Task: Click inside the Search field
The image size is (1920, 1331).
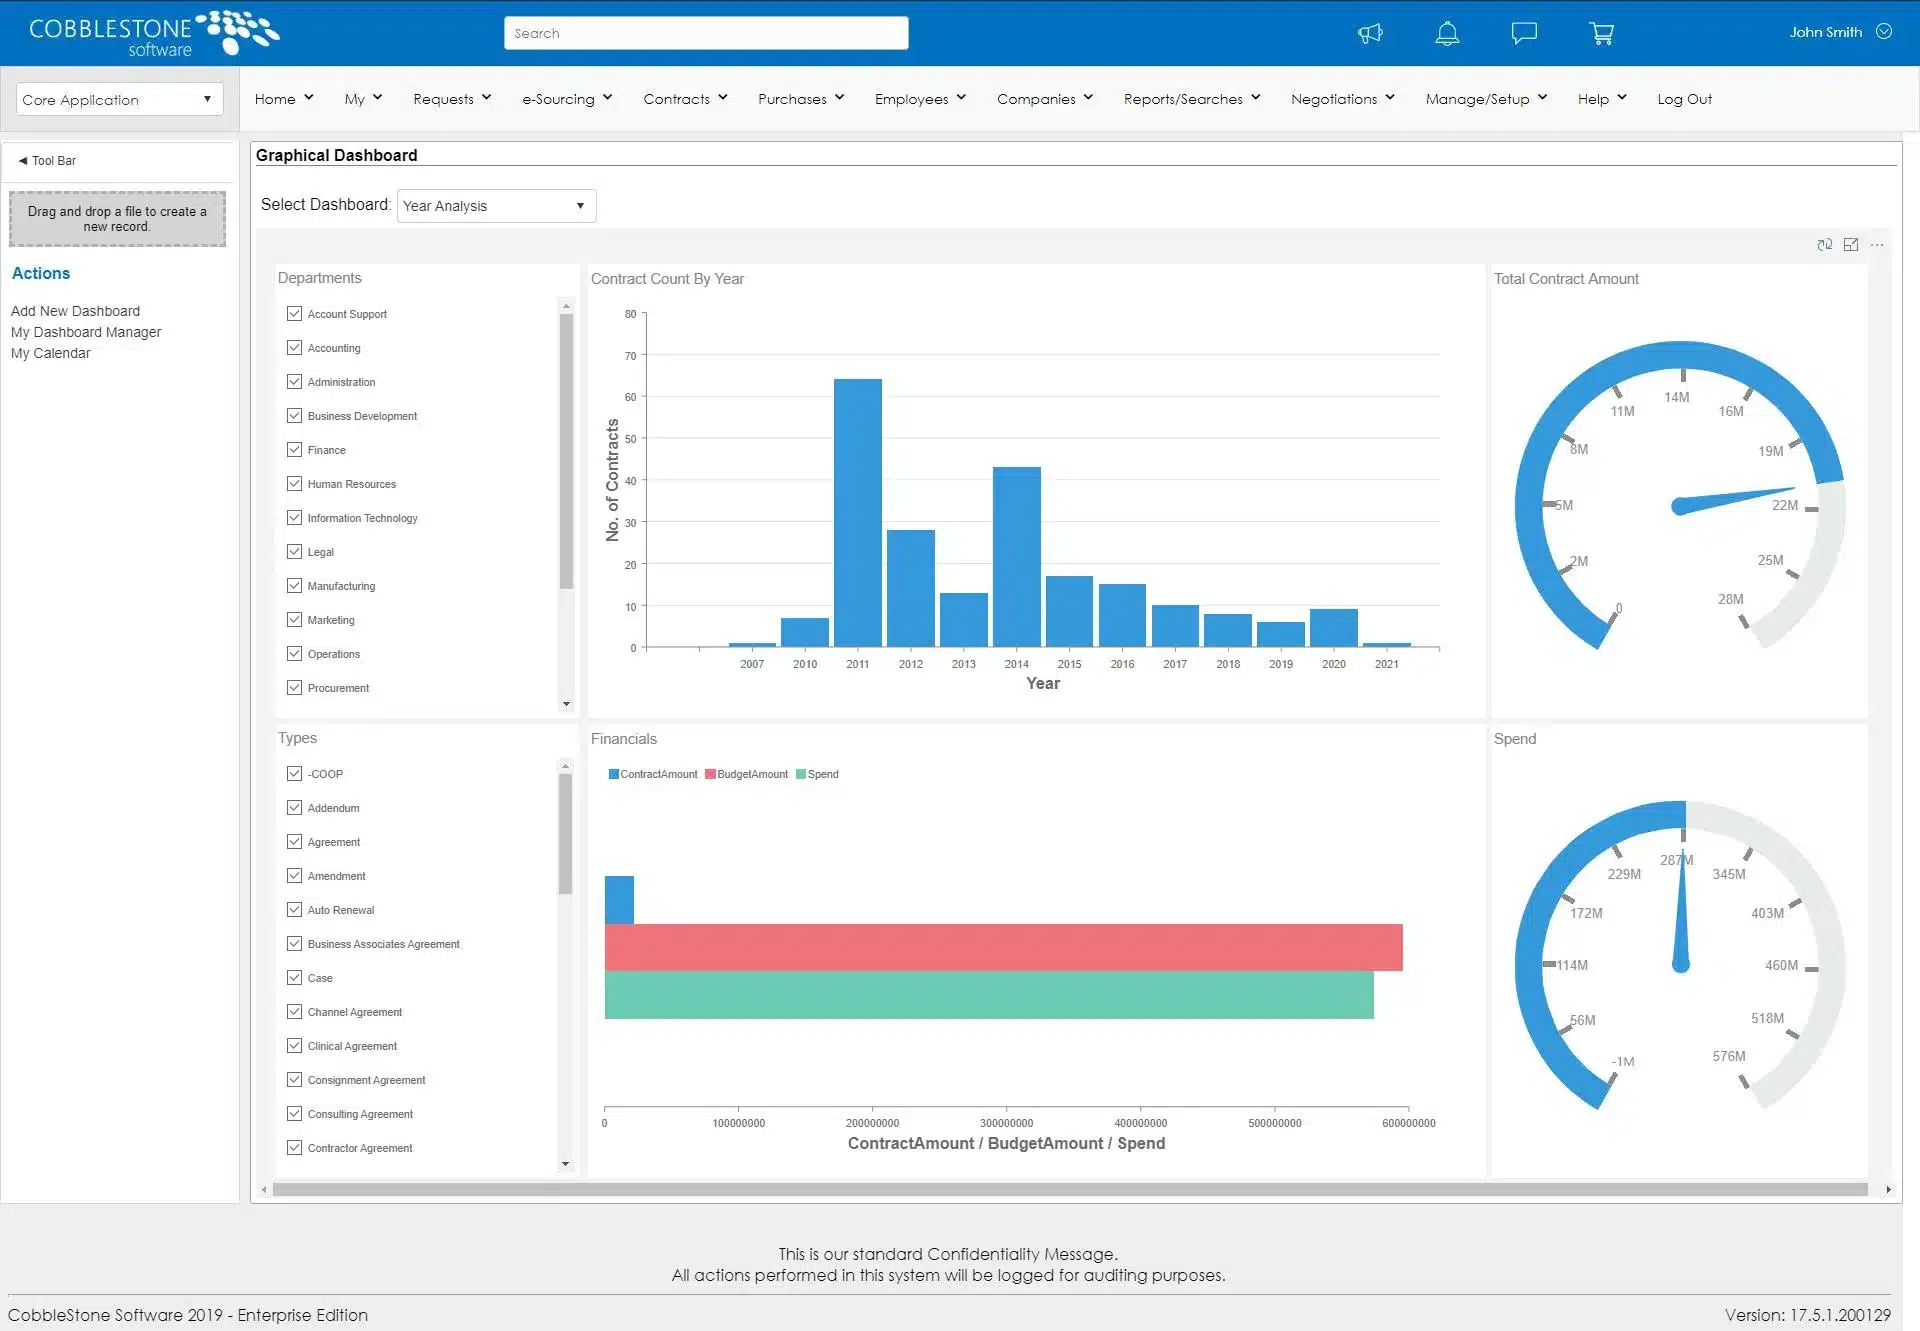Action: coord(706,33)
